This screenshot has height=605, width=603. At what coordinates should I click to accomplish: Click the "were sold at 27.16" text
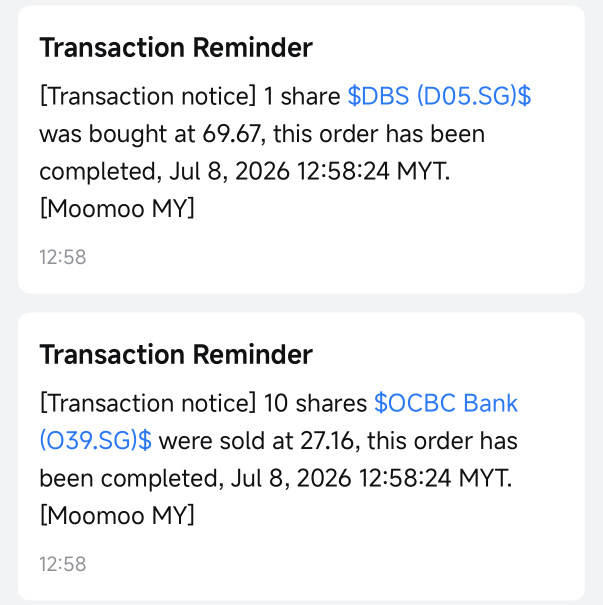click(256, 441)
